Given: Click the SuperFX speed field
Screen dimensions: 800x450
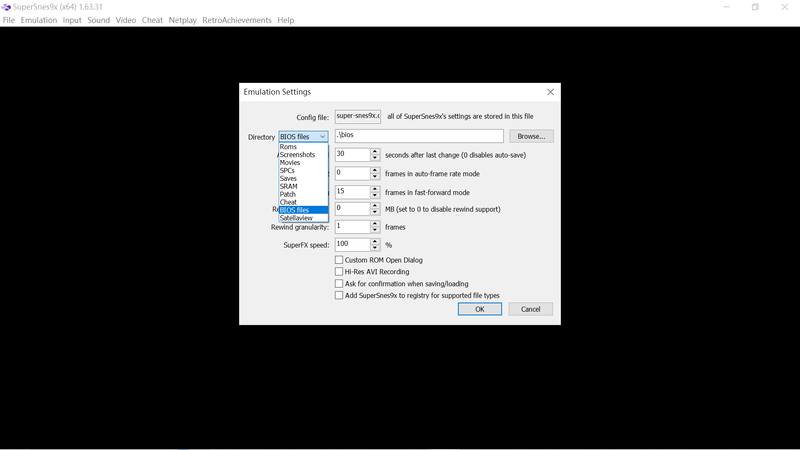Looking at the screenshot, I should click(x=352, y=244).
